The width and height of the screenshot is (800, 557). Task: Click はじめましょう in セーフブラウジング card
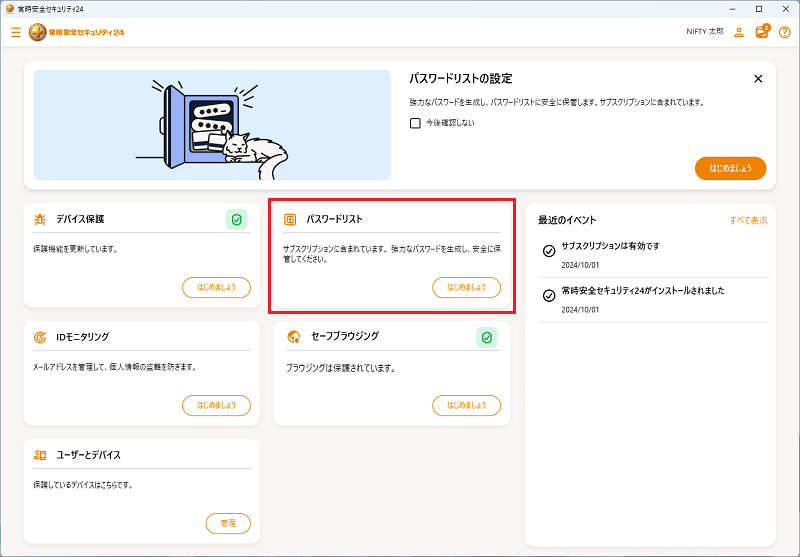pyautogui.click(x=466, y=406)
